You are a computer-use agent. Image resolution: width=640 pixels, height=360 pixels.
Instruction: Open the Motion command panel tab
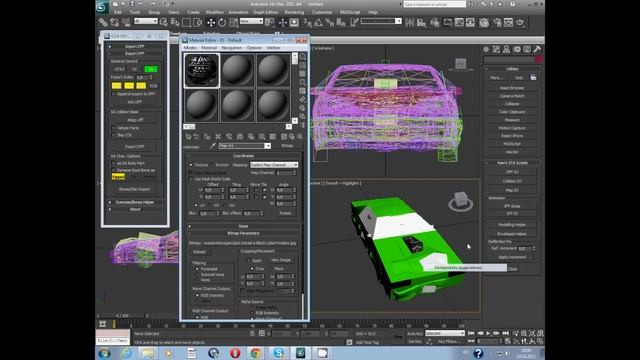(x=517, y=49)
